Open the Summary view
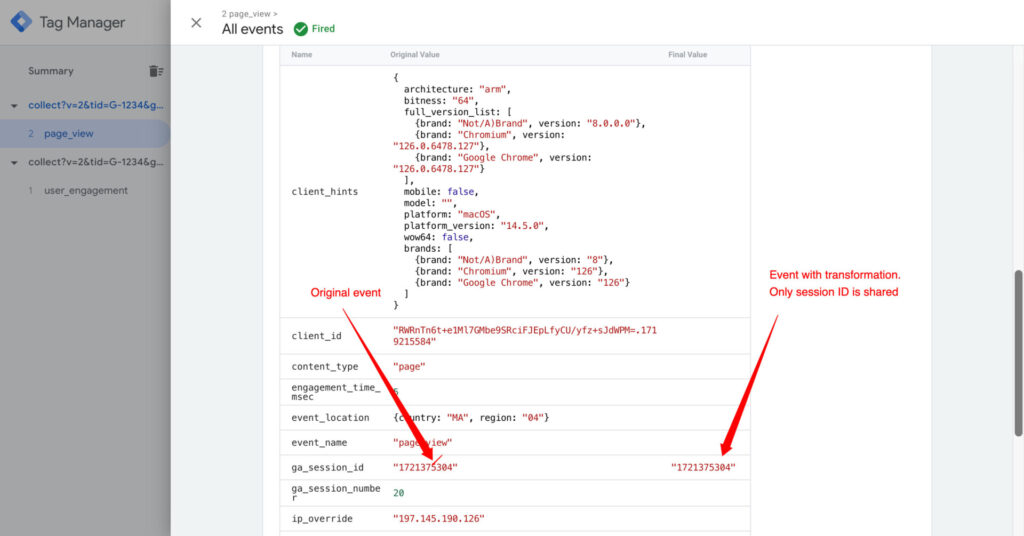Viewport: 1024px width, 536px height. pyautogui.click(x=51, y=71)
